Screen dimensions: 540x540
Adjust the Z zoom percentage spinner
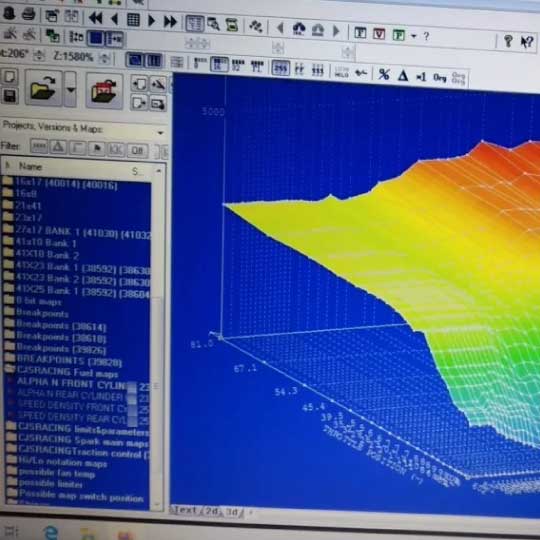point(105,59)
